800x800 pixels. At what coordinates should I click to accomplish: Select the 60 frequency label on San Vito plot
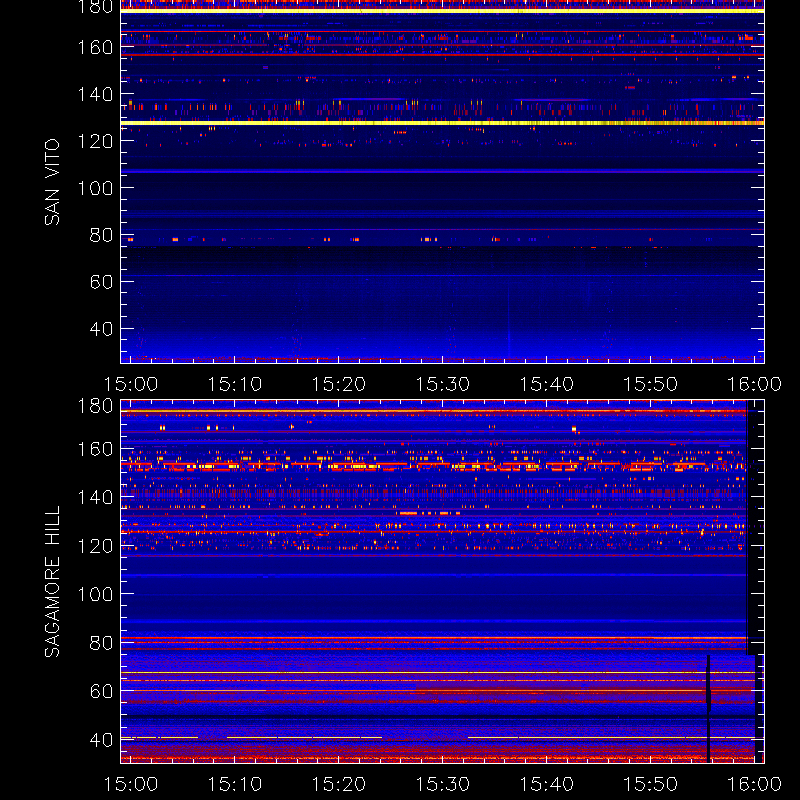click(101, 282)
